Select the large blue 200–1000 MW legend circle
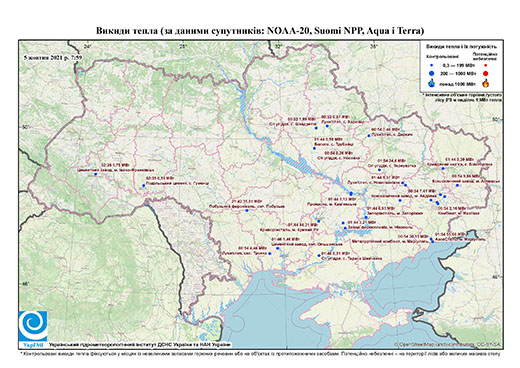Image resolution: width=520 pixels, height=368 pixels. [432, 73]
